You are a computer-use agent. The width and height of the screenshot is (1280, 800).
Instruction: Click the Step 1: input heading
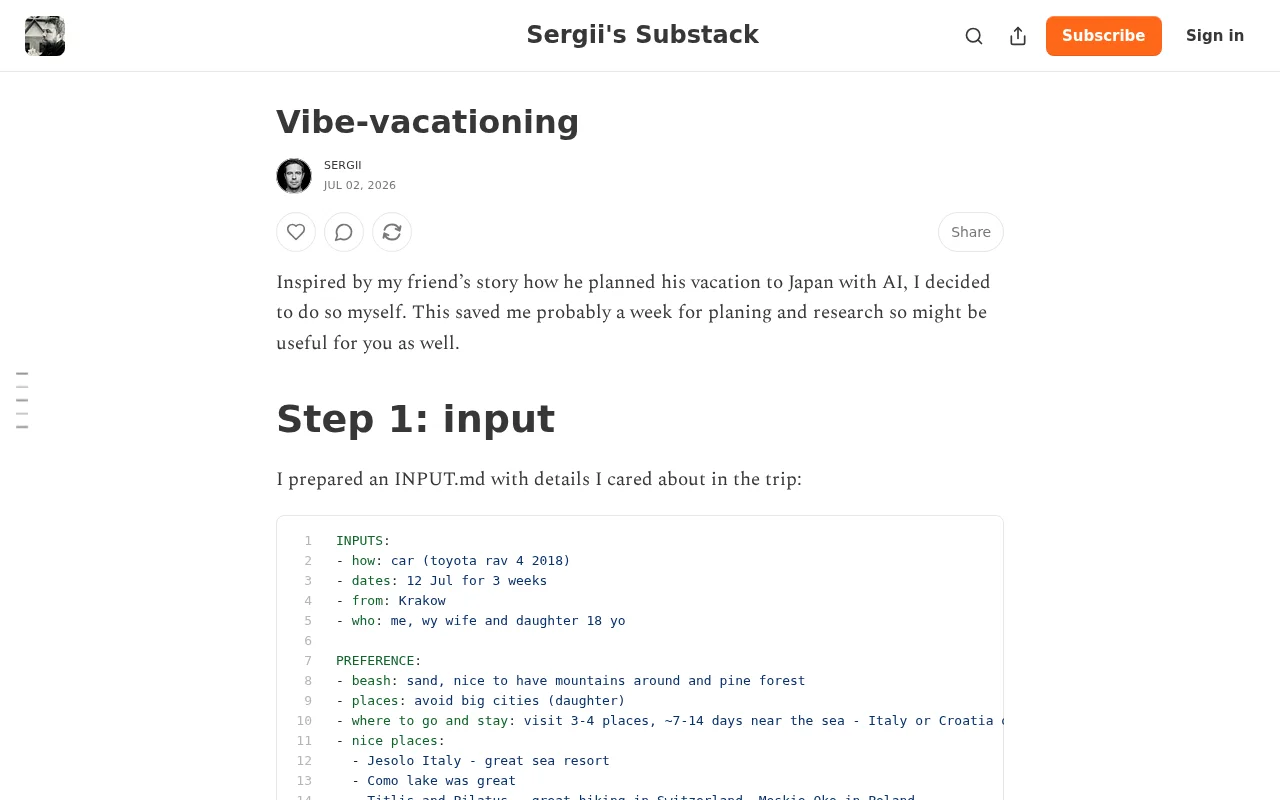[415, 419]
